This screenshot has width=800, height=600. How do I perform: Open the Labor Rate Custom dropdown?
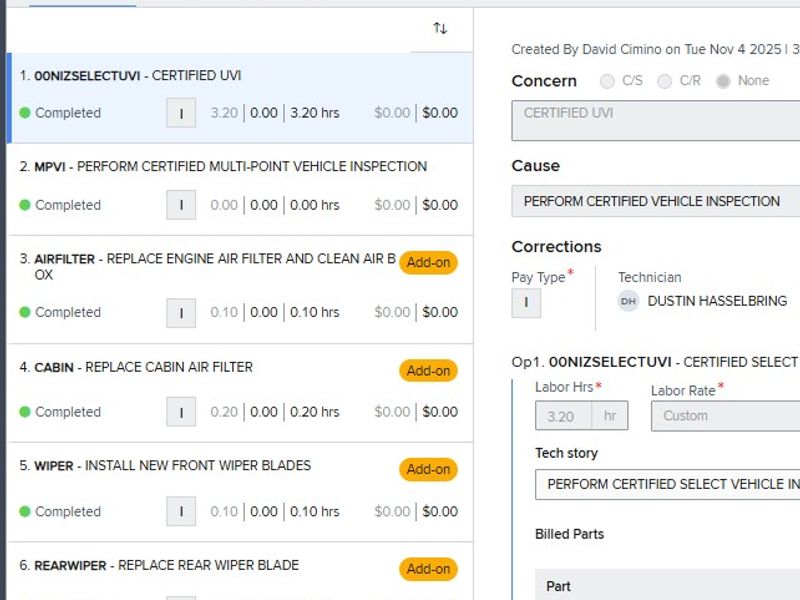pyautogui.click(x=725, y=416)
